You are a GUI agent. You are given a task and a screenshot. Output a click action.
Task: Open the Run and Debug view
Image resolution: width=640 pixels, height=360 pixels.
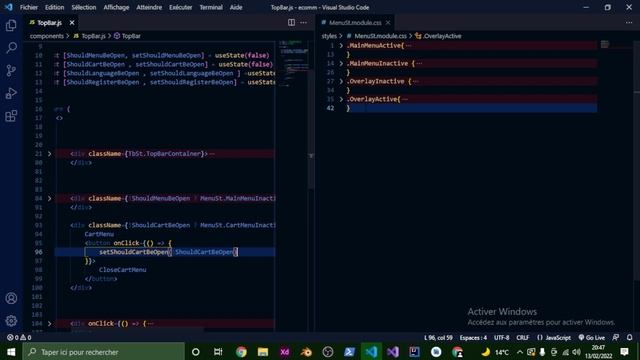click(11, 93)
